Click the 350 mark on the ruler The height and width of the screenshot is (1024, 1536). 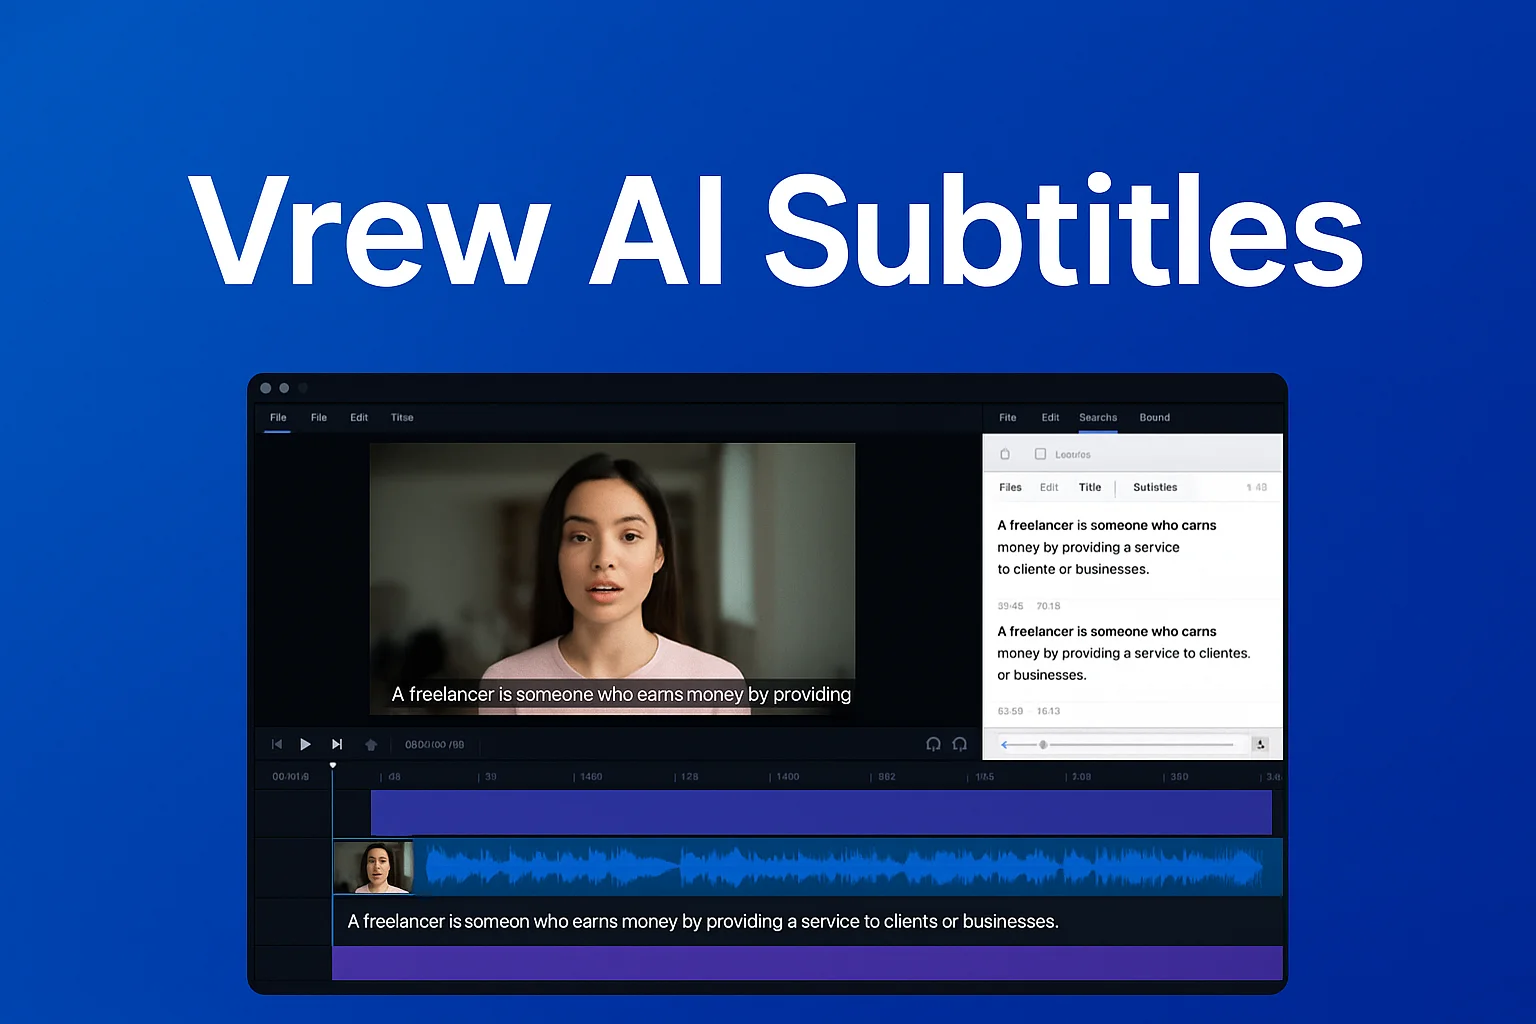(1180, 777)
